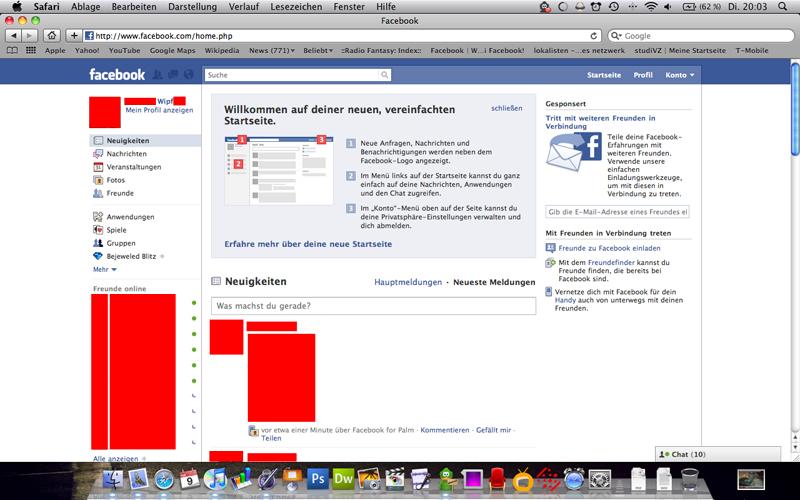This screenshot has height=500, width=800.
Task: Click Startseite in Facebook header
Action: pos(604,75)
